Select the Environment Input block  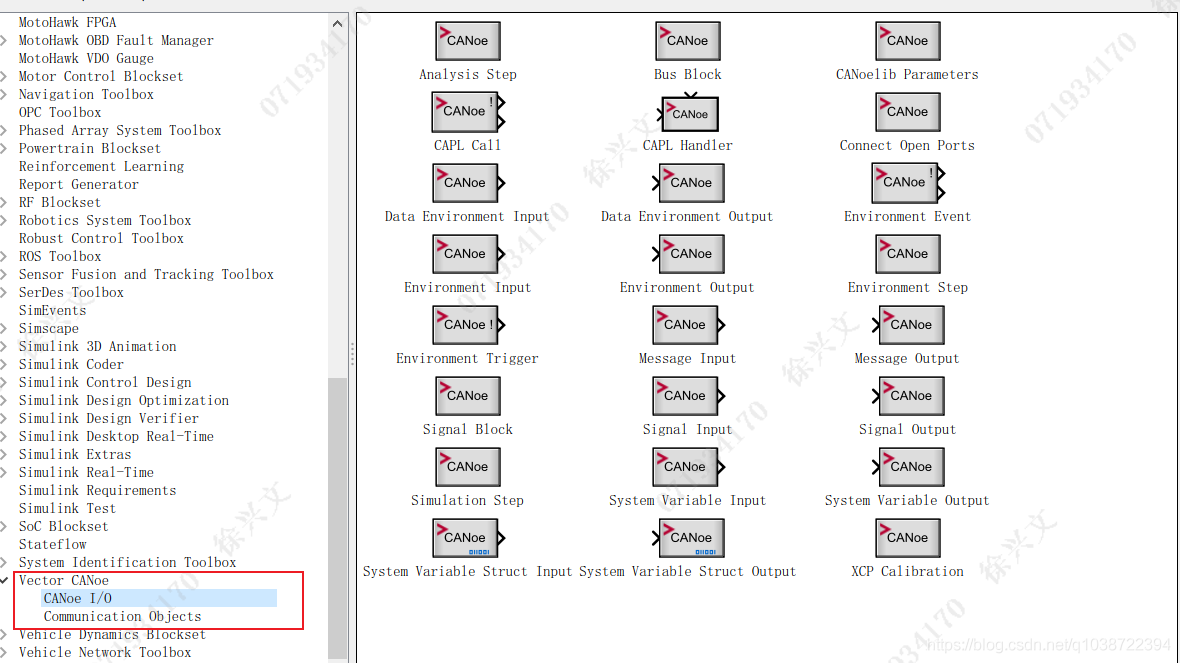pyautogui.click(x=467, y=254)
